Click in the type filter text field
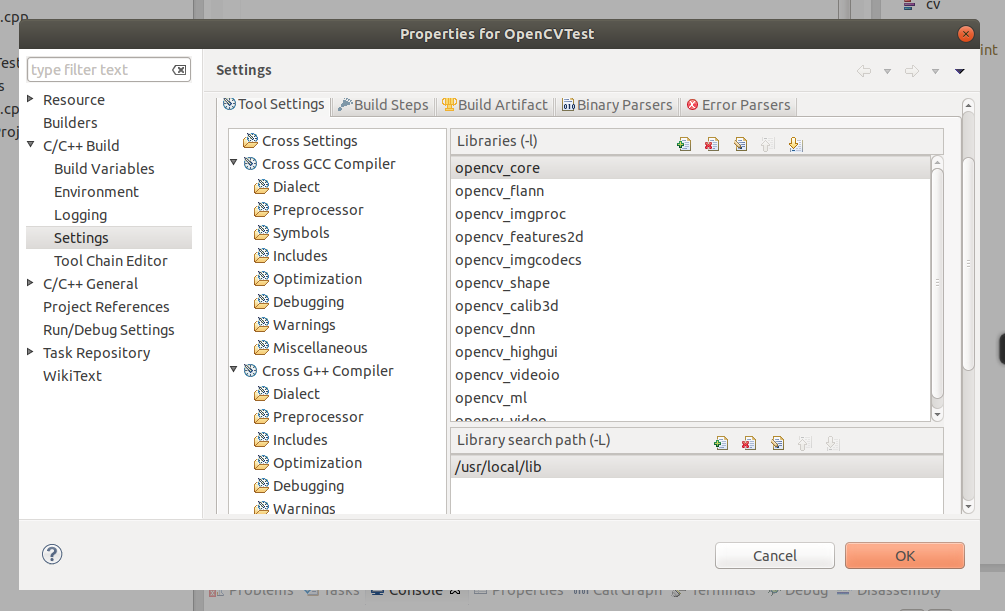 coord(99,70)
